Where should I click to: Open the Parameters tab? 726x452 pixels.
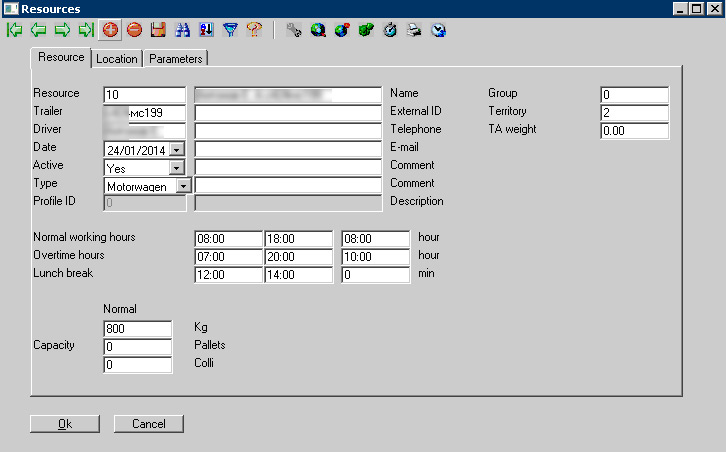[x=175, y=59]
